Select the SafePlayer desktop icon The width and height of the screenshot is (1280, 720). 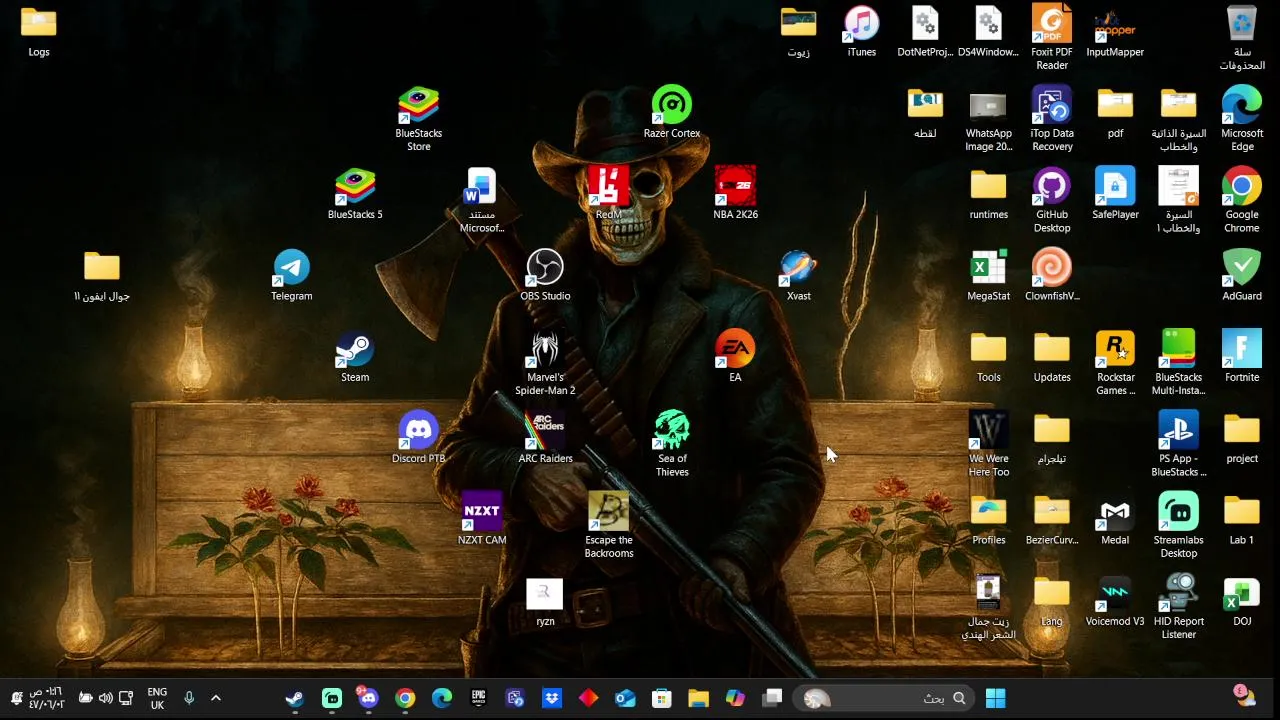(1115, 194)
